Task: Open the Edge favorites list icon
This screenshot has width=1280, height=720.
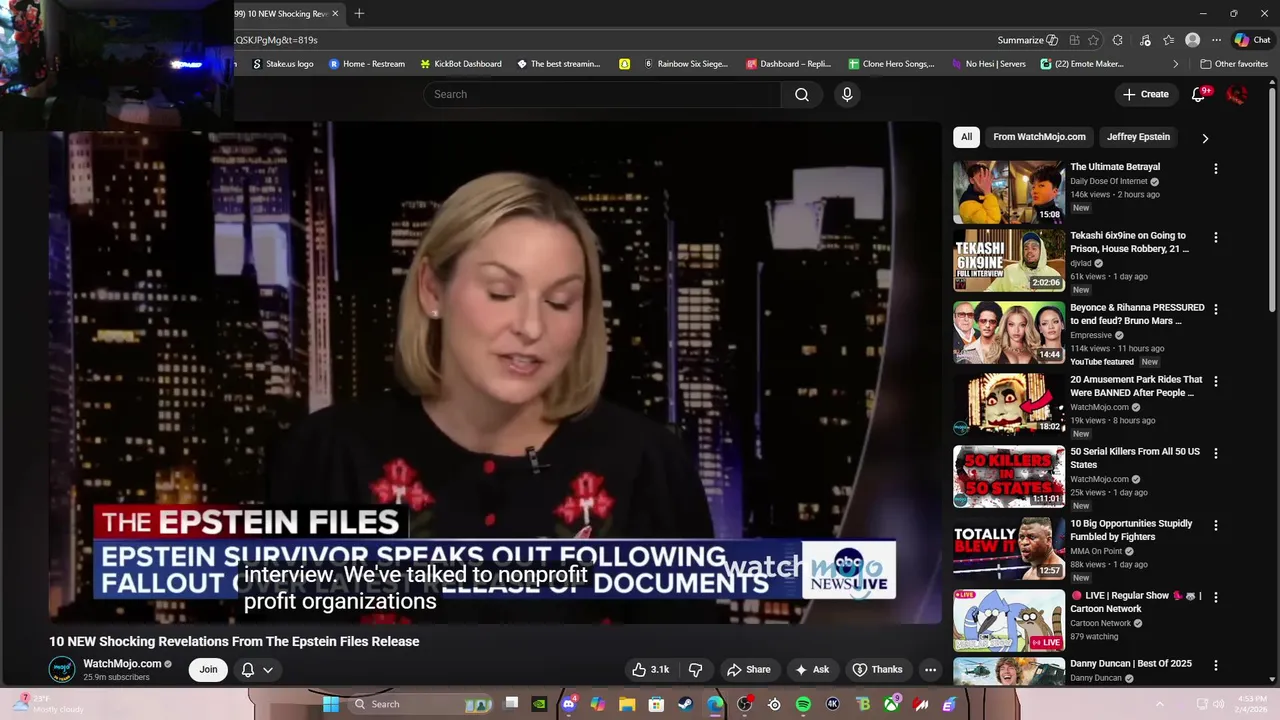Action: (x=1168, y=40)
